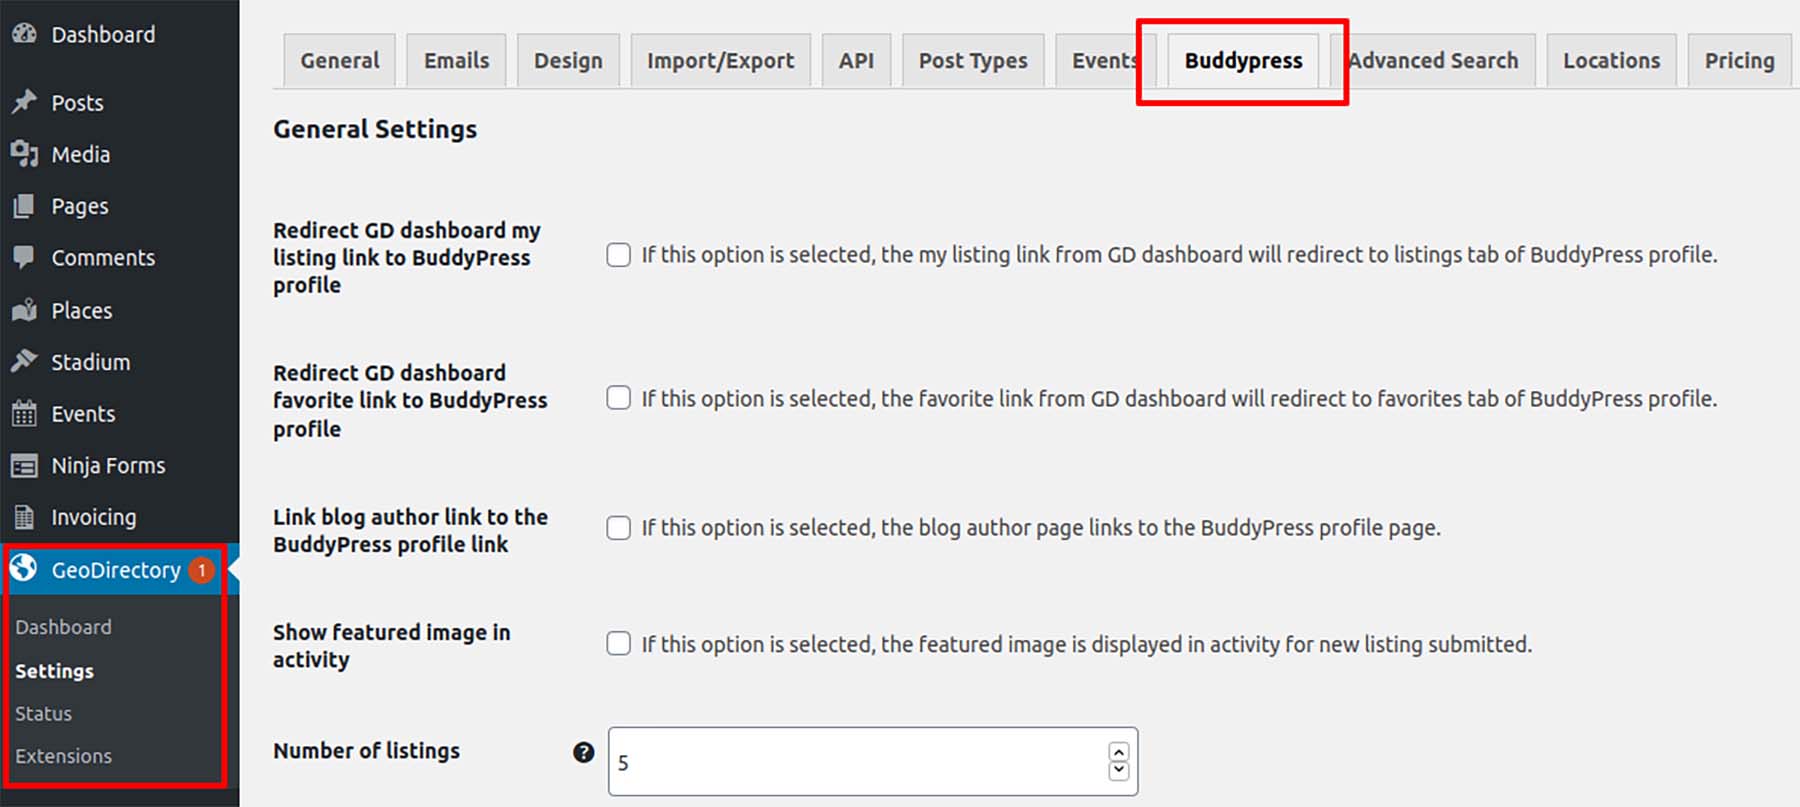Screen dimensions: 1800x807
Task: Switch to the Events settings tab
Action: tap(1104, 61)
